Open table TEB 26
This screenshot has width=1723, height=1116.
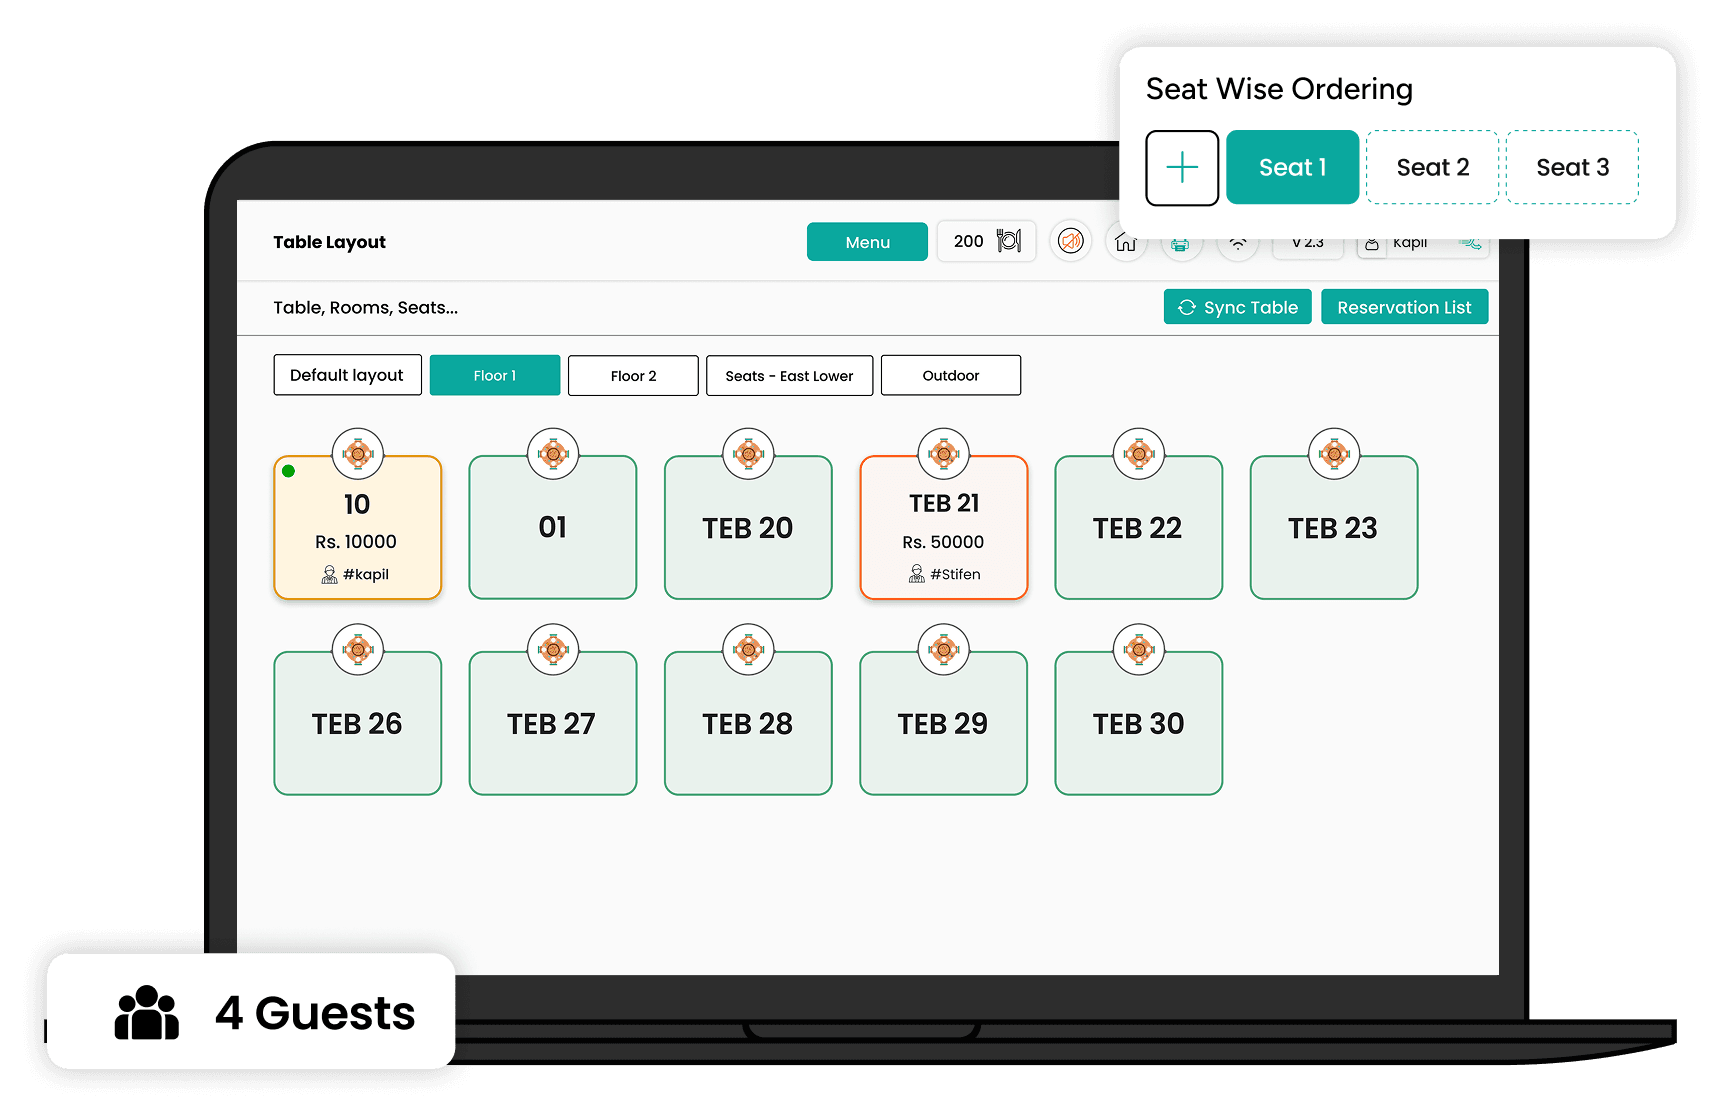(x=357, y=724)
